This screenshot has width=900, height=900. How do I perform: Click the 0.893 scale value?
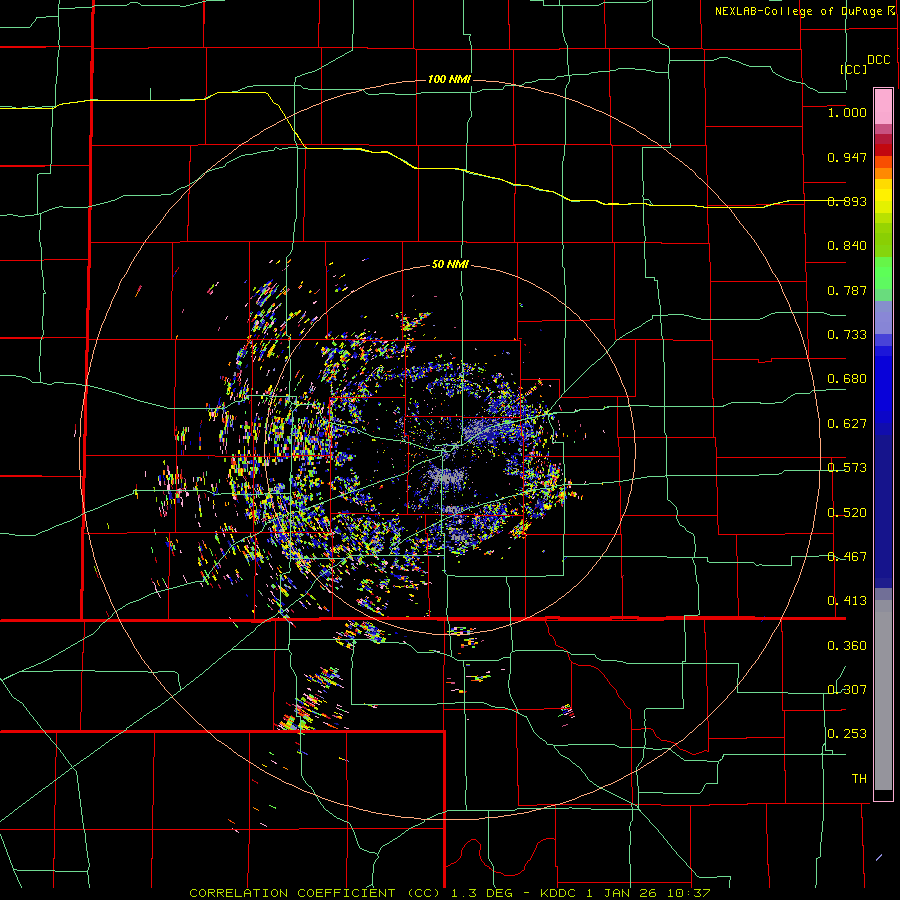coord(847,201)
